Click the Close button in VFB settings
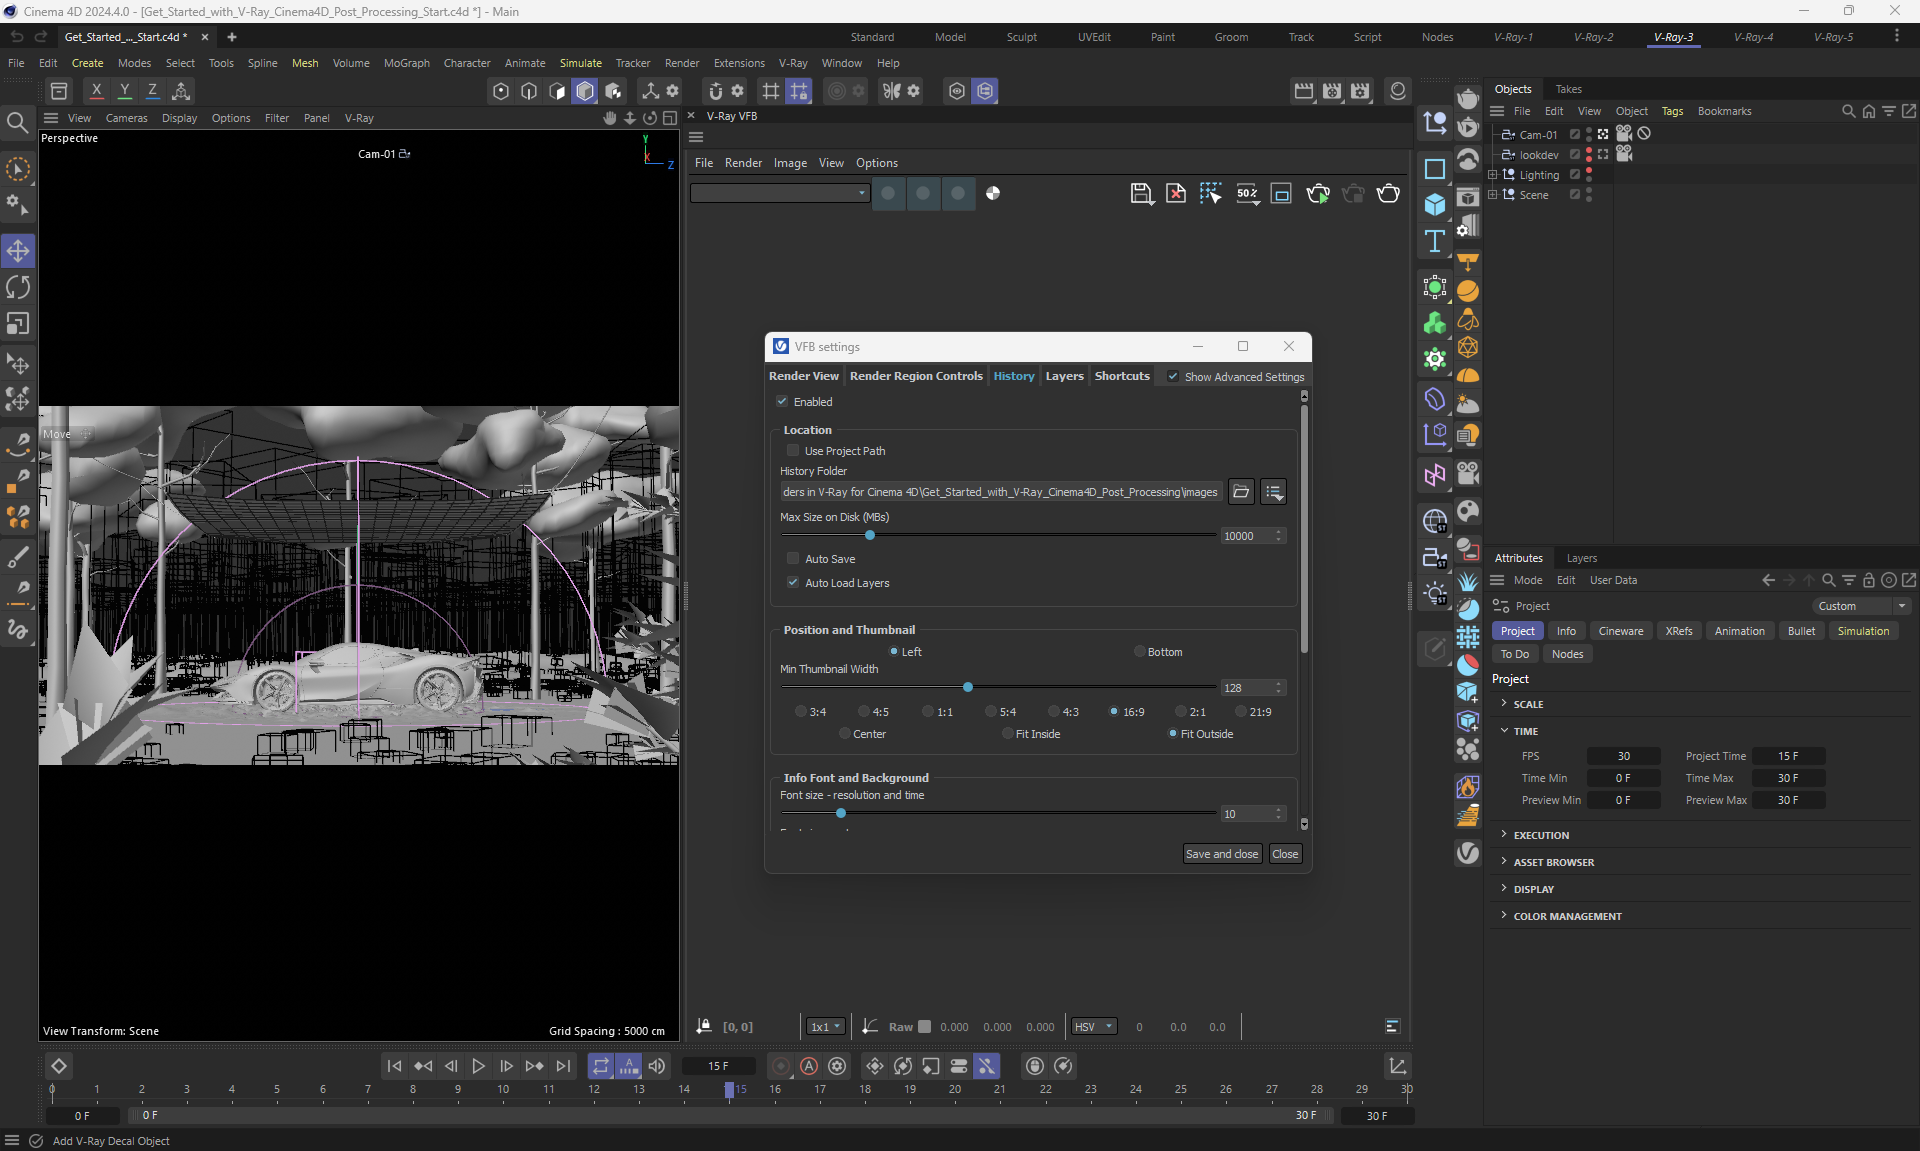This screenshot has width=1920, height=1151. [x=1285, y=854]
